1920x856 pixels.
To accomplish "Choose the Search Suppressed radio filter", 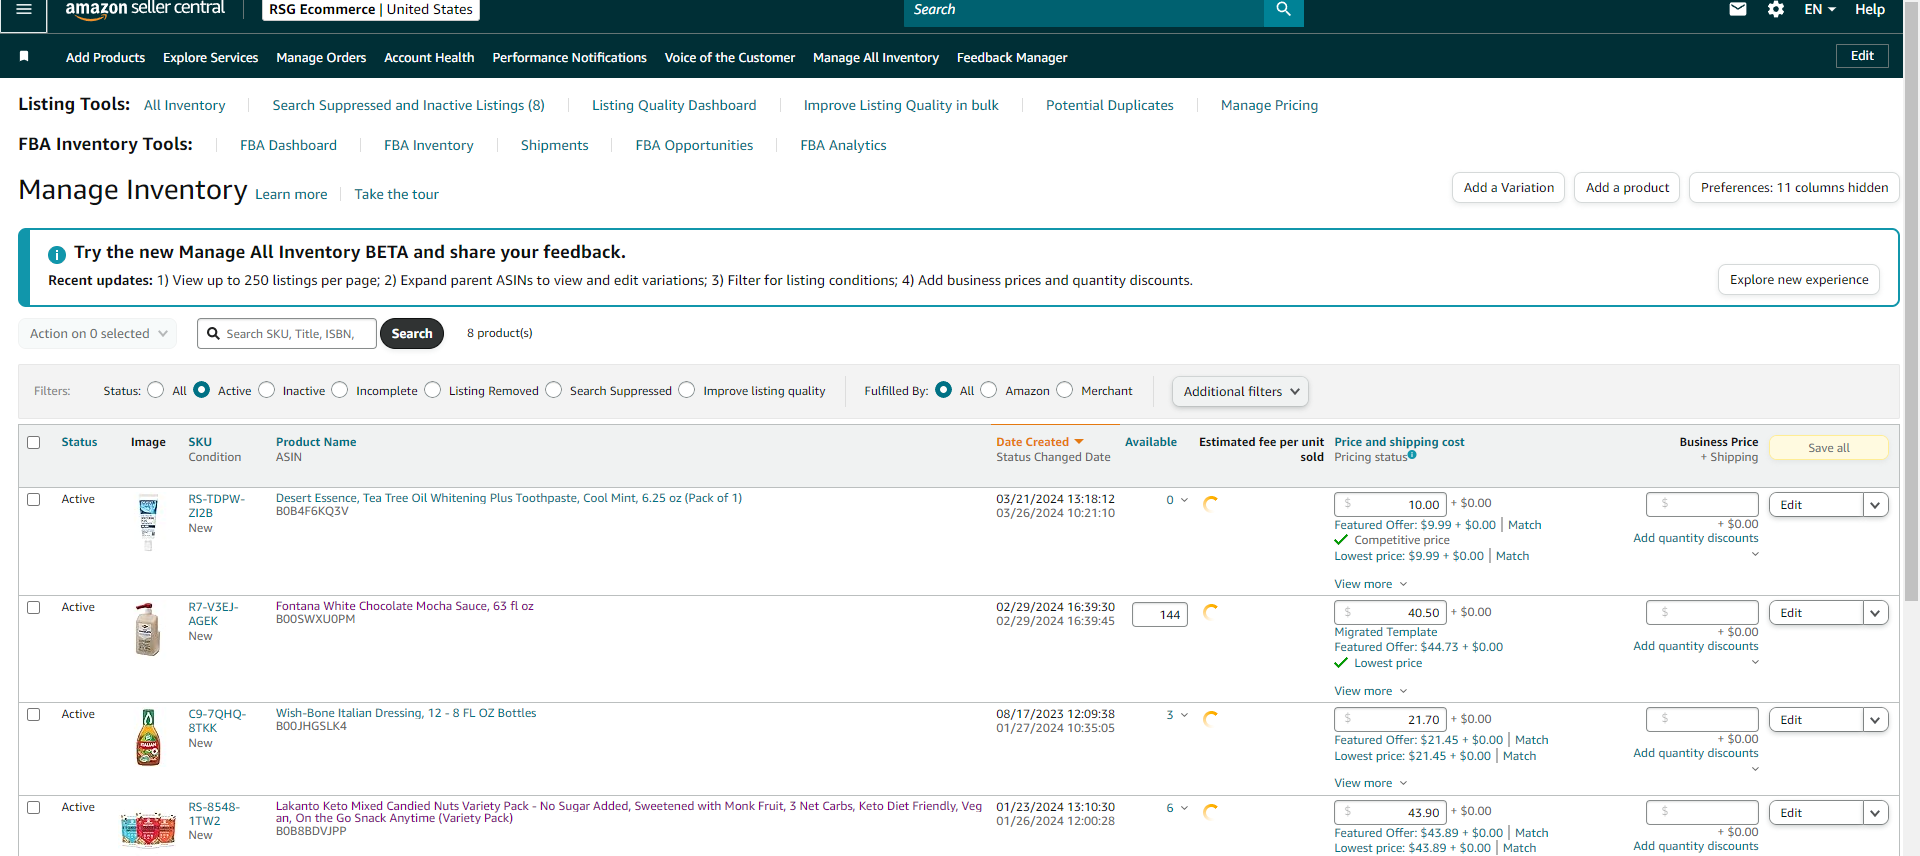I will click(554, 390).
